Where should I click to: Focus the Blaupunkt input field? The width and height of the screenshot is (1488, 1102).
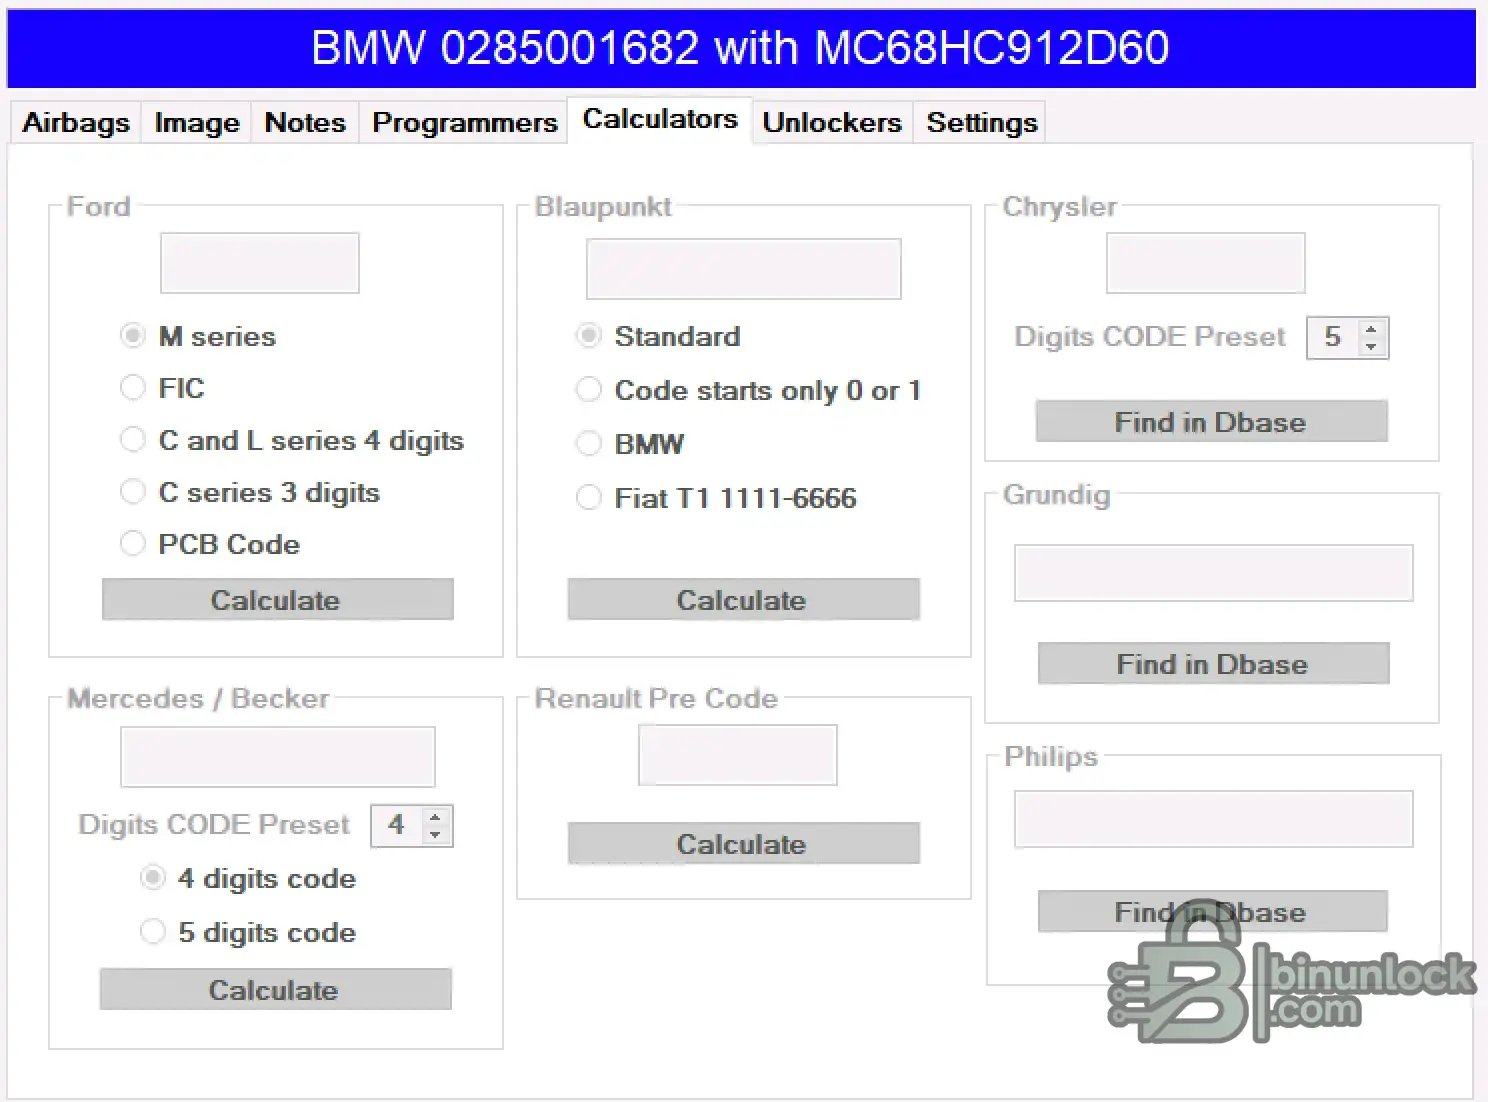click(744, 269)
